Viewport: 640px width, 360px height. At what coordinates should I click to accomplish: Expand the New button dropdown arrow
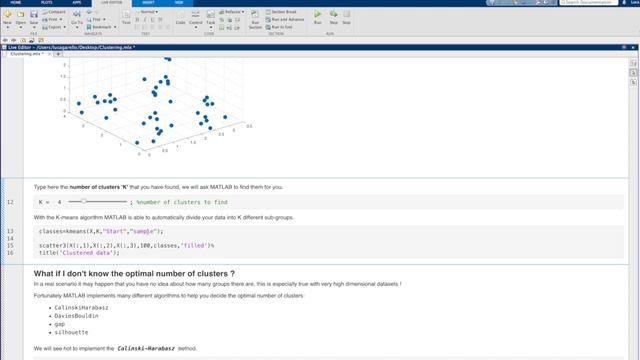[7, 27]
